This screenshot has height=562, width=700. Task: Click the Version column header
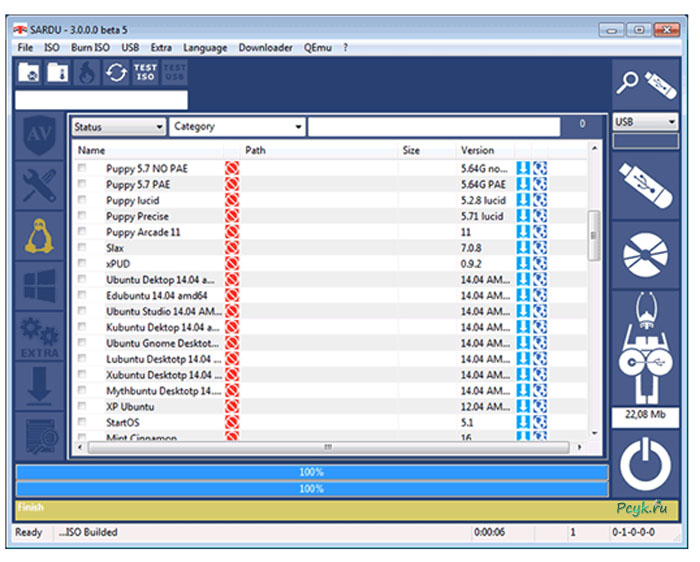(x=477, y=150)
